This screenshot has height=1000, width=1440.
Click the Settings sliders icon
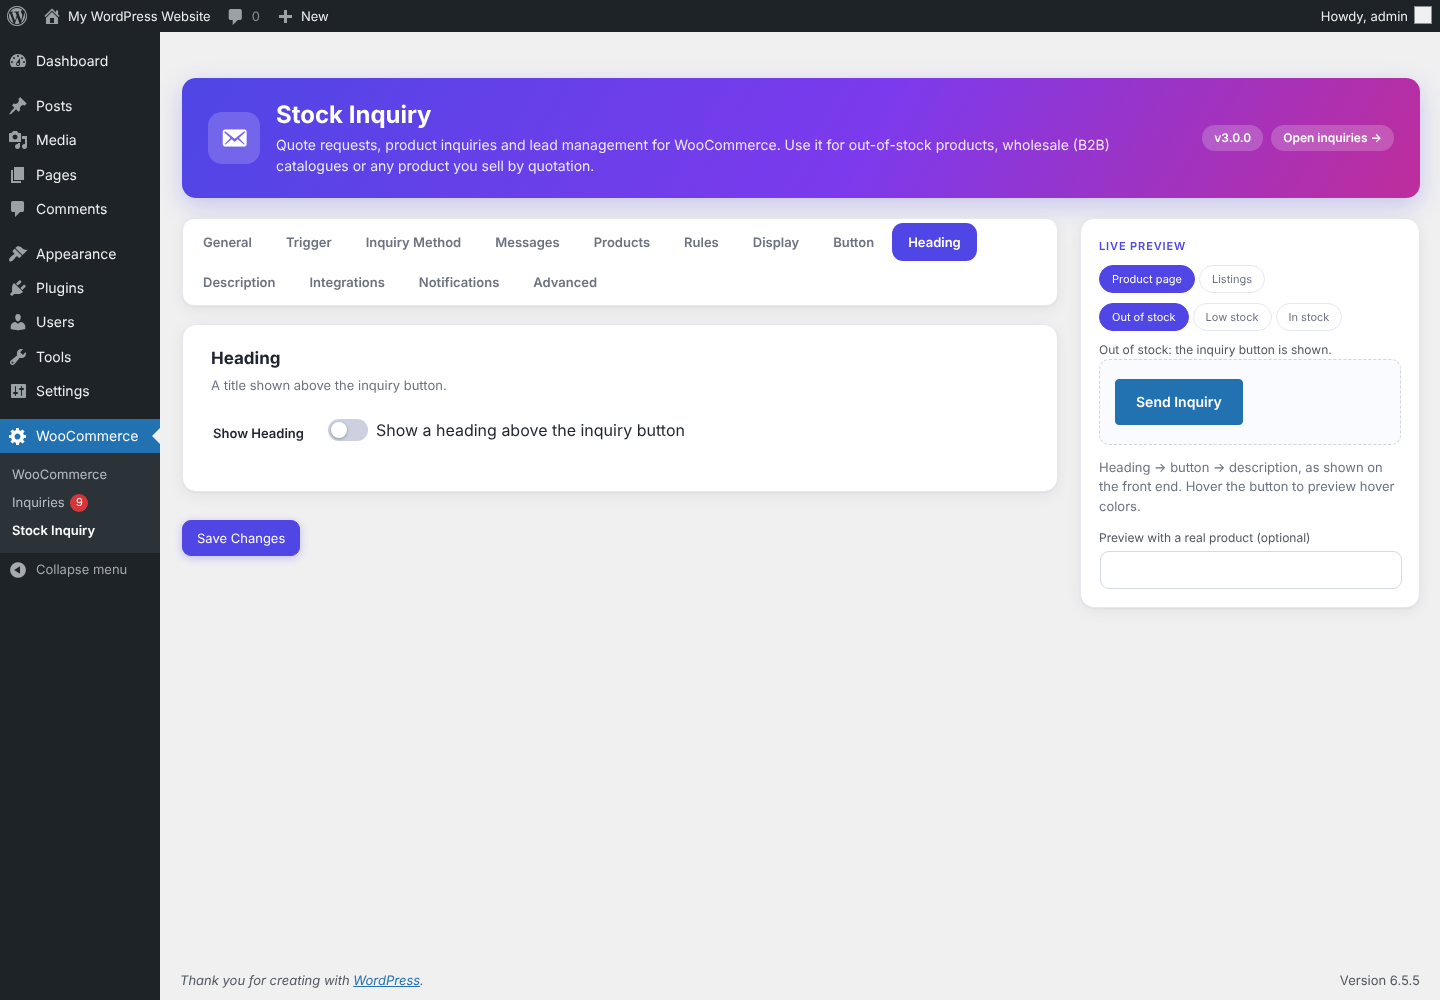[18, 391]
